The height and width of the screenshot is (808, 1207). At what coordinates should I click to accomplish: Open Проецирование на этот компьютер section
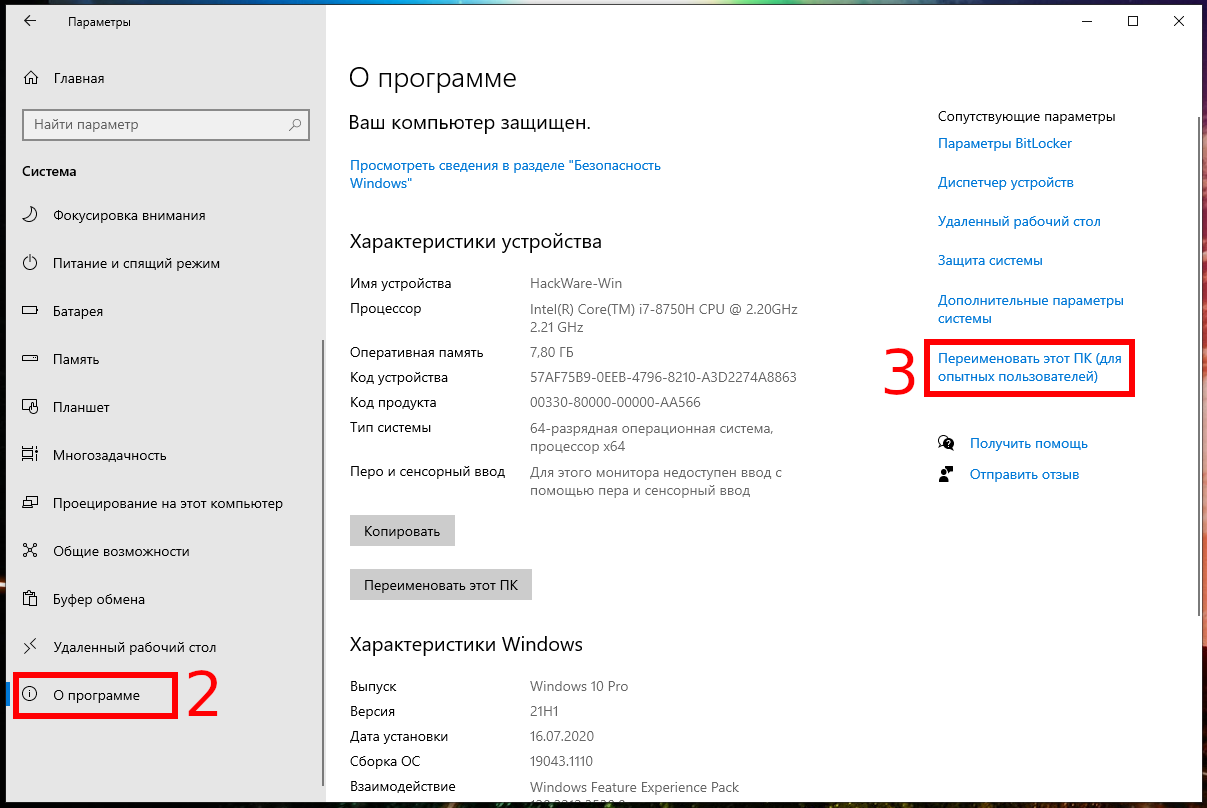tap(167, 503)
